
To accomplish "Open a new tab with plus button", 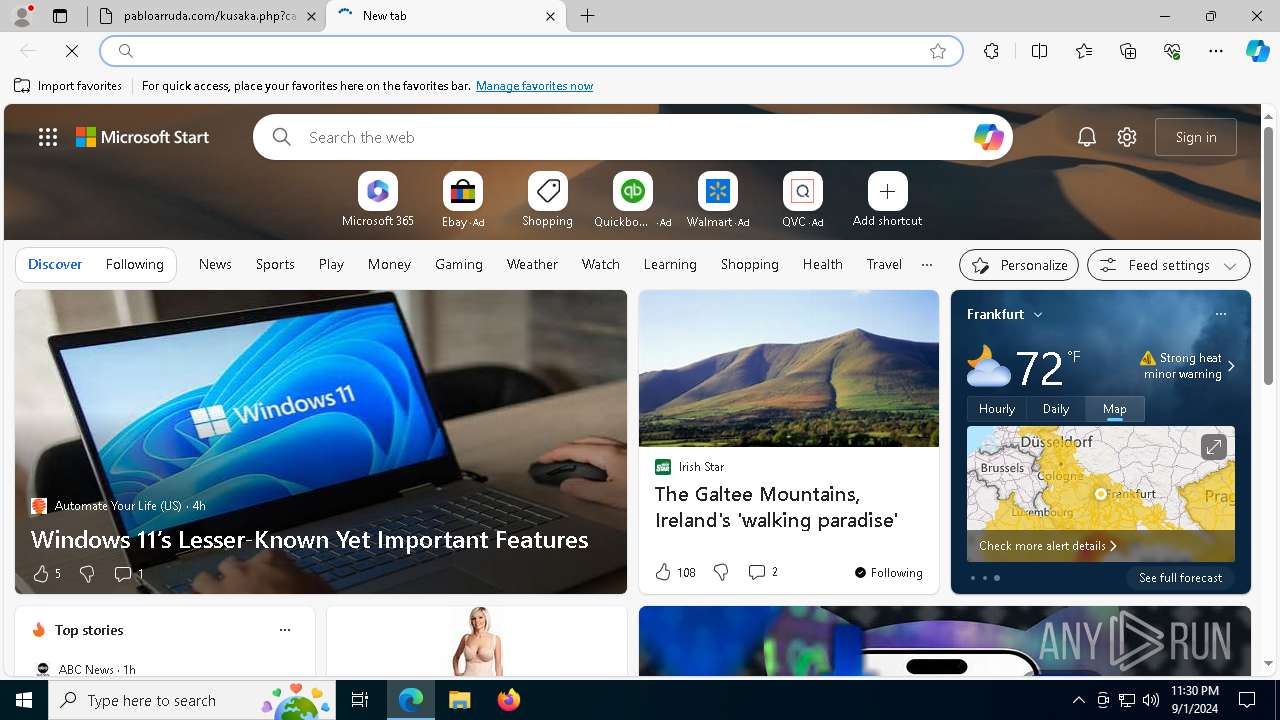I will 588,16.
